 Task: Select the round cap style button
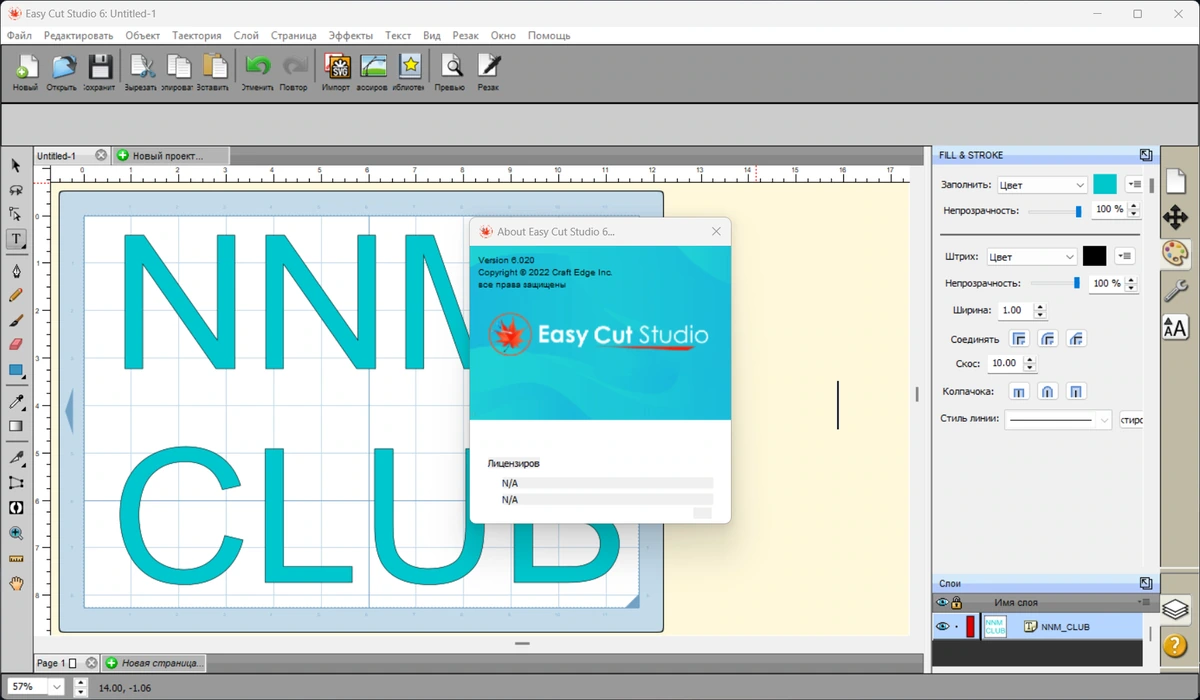pos(1048,392)
